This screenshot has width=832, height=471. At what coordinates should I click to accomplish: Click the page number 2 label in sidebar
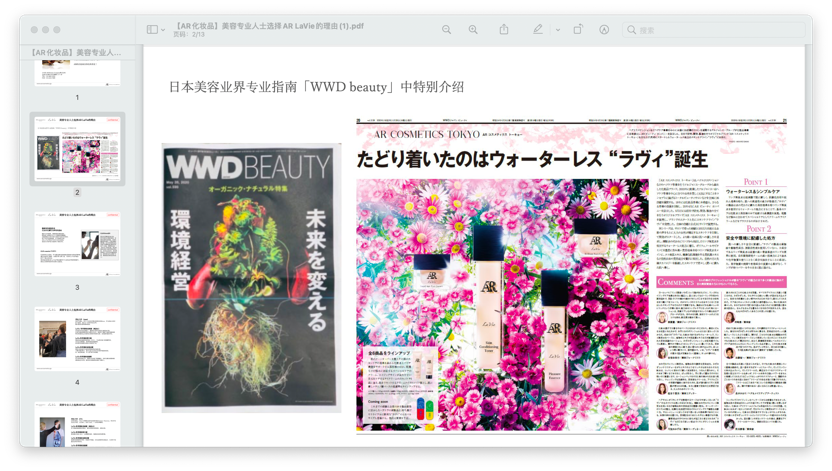pyautogui.click(x=77, y=193)
